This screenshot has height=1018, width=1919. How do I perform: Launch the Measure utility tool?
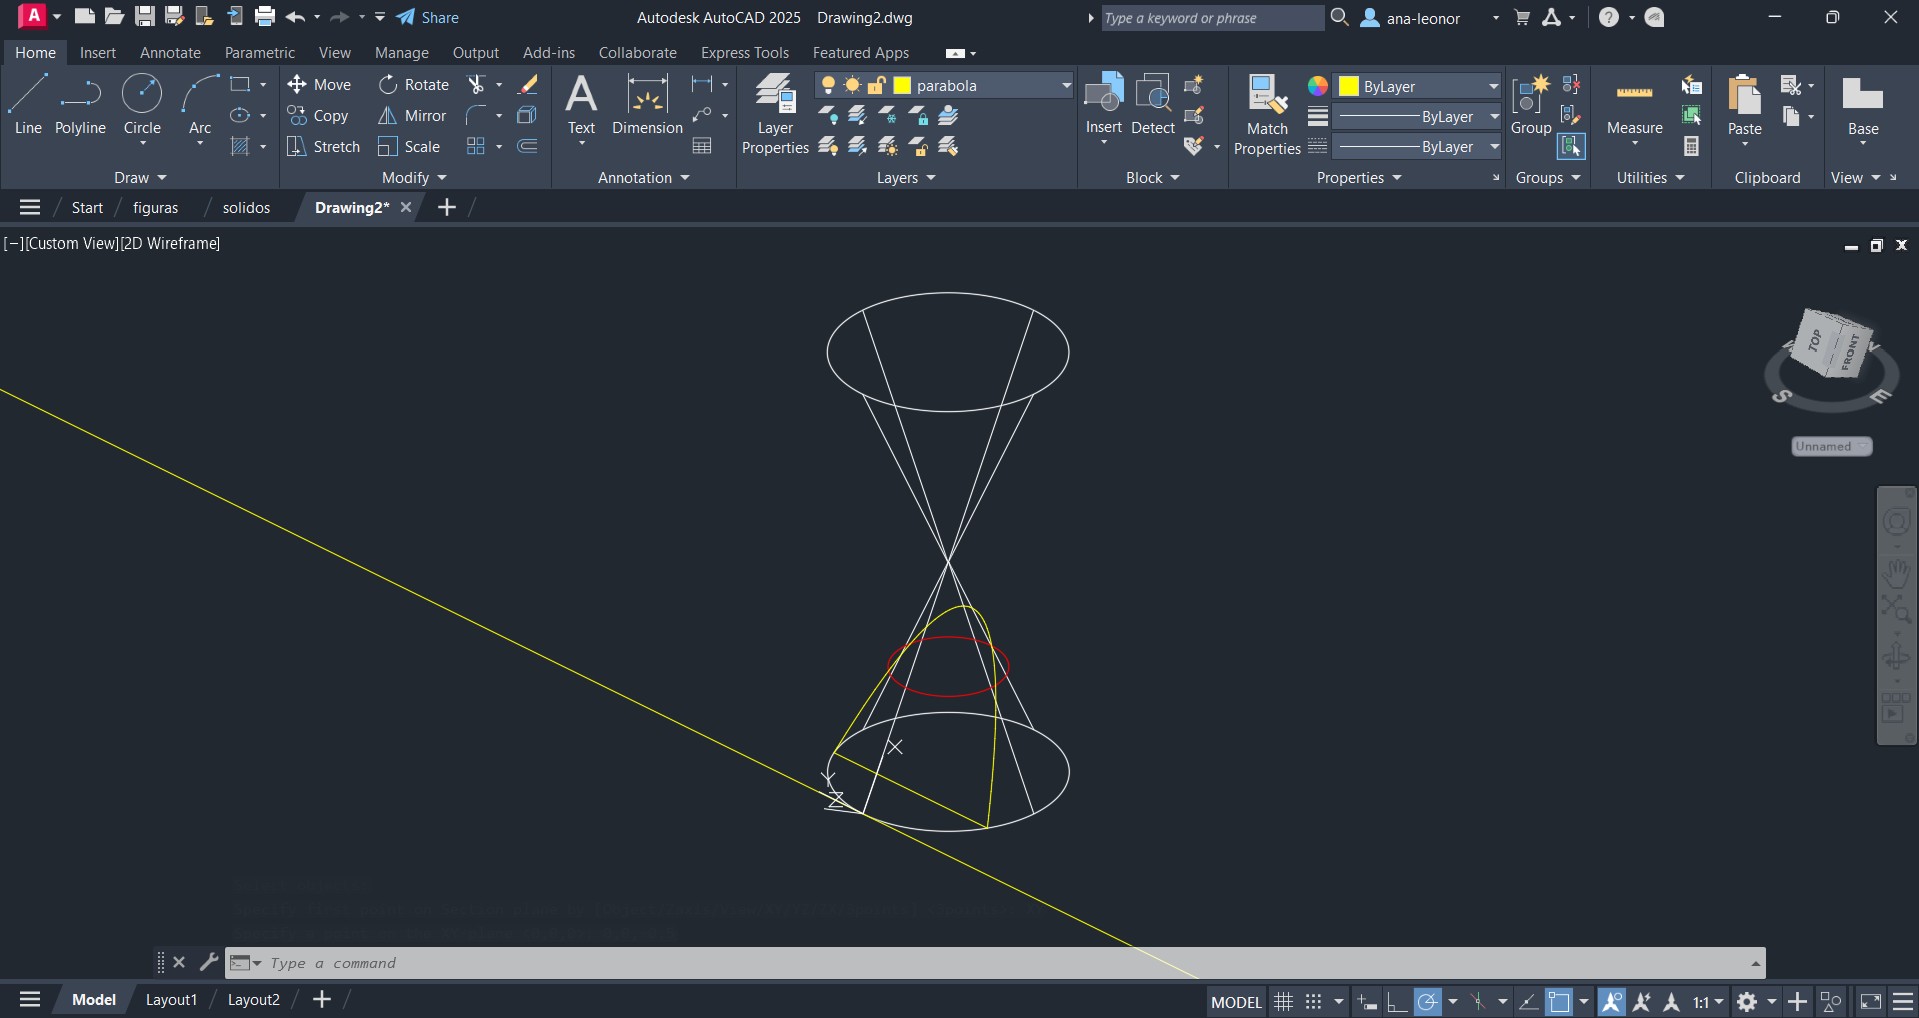[x=1634, y=105]
